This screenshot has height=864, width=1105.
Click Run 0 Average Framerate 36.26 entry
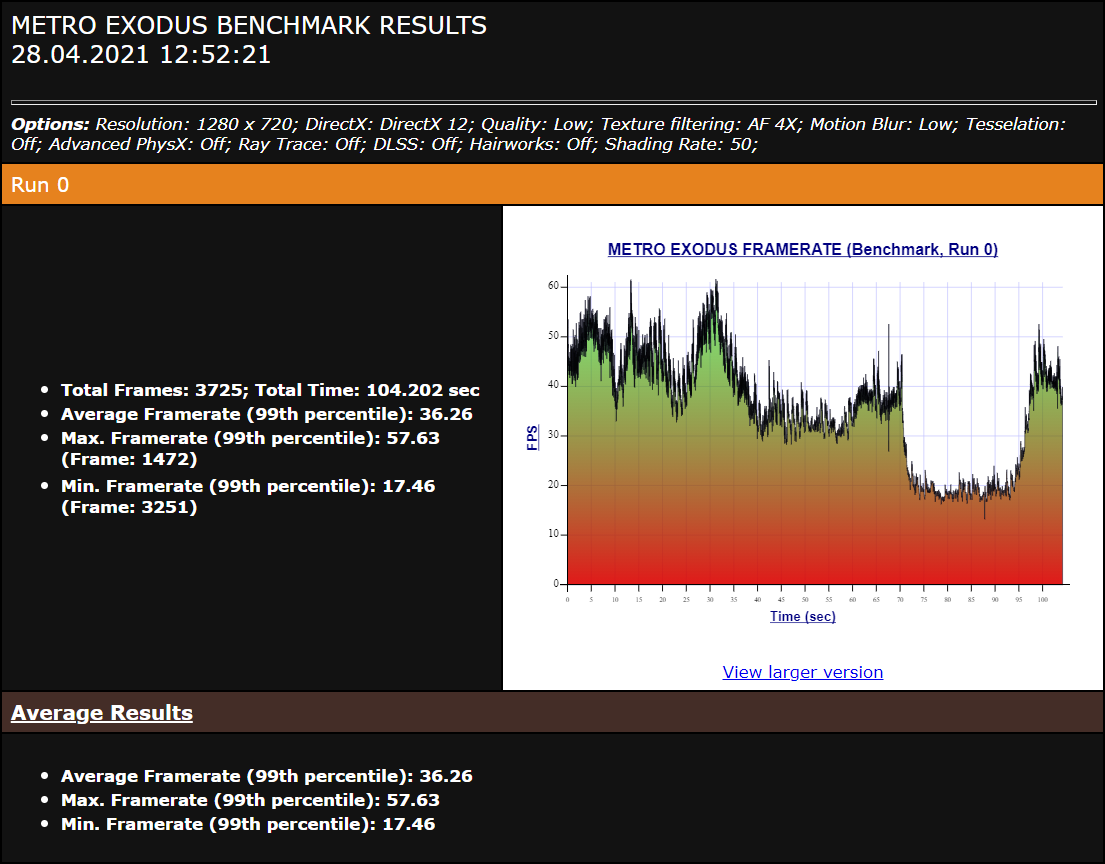click(266, 414)
